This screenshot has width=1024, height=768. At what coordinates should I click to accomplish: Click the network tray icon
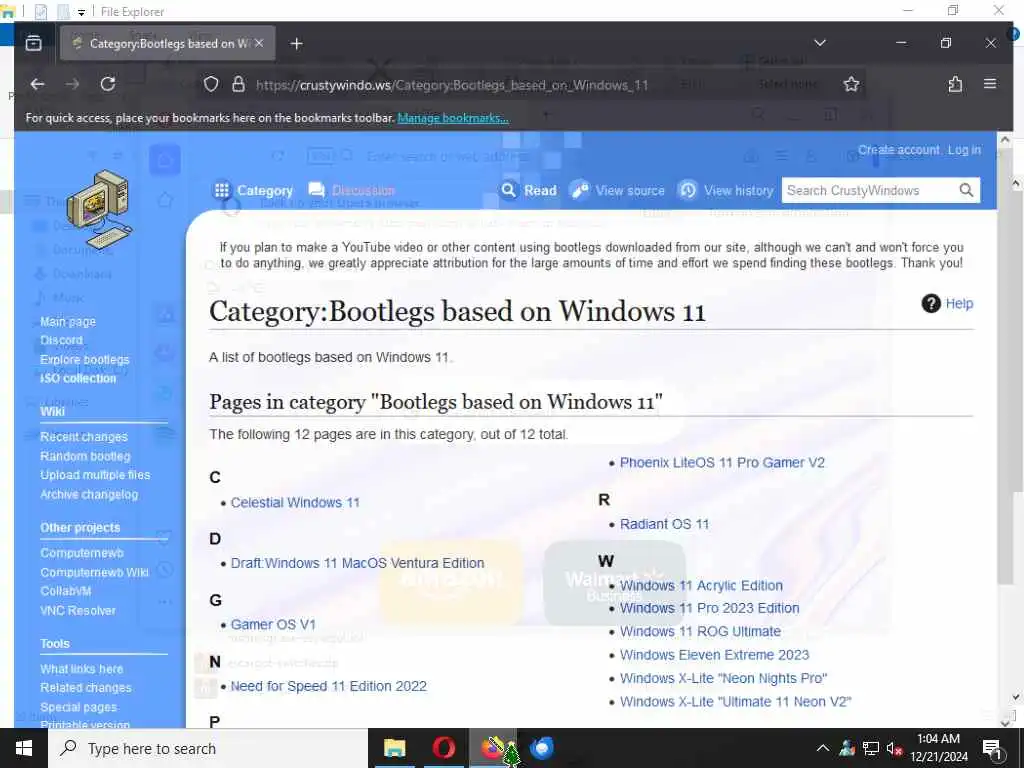click(x=871, y=748)
